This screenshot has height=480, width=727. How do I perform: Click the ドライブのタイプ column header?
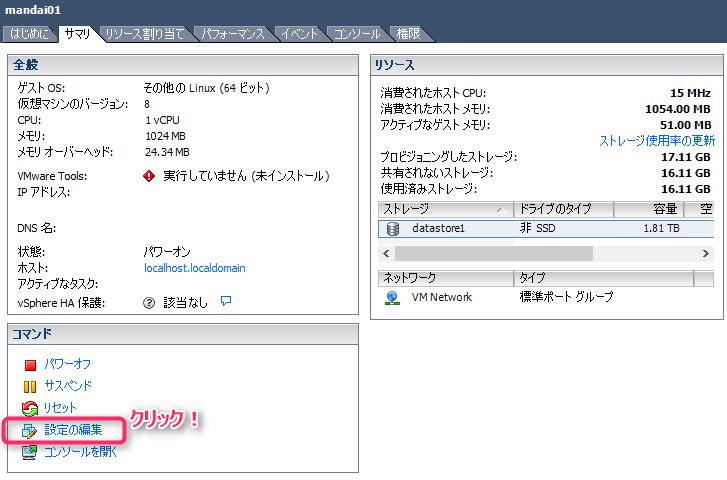564,210
